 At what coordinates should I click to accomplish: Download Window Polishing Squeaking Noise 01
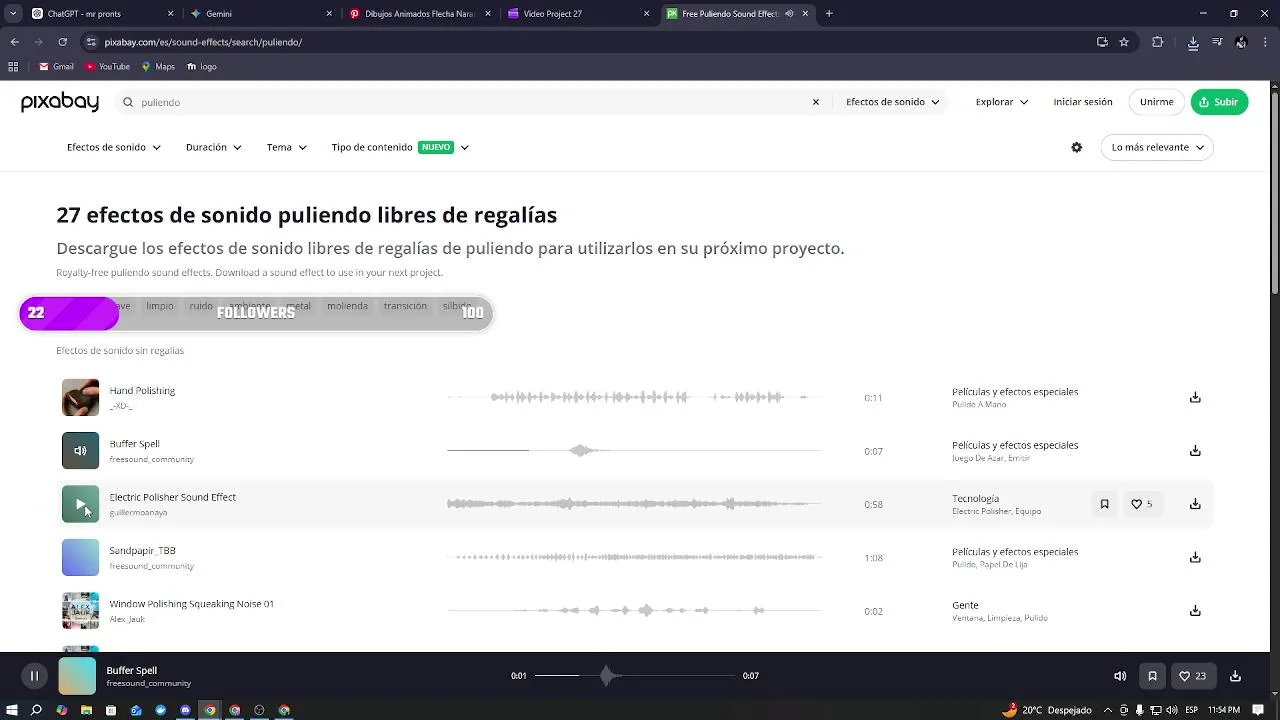pyautogui.click(x=1195, y=611)
